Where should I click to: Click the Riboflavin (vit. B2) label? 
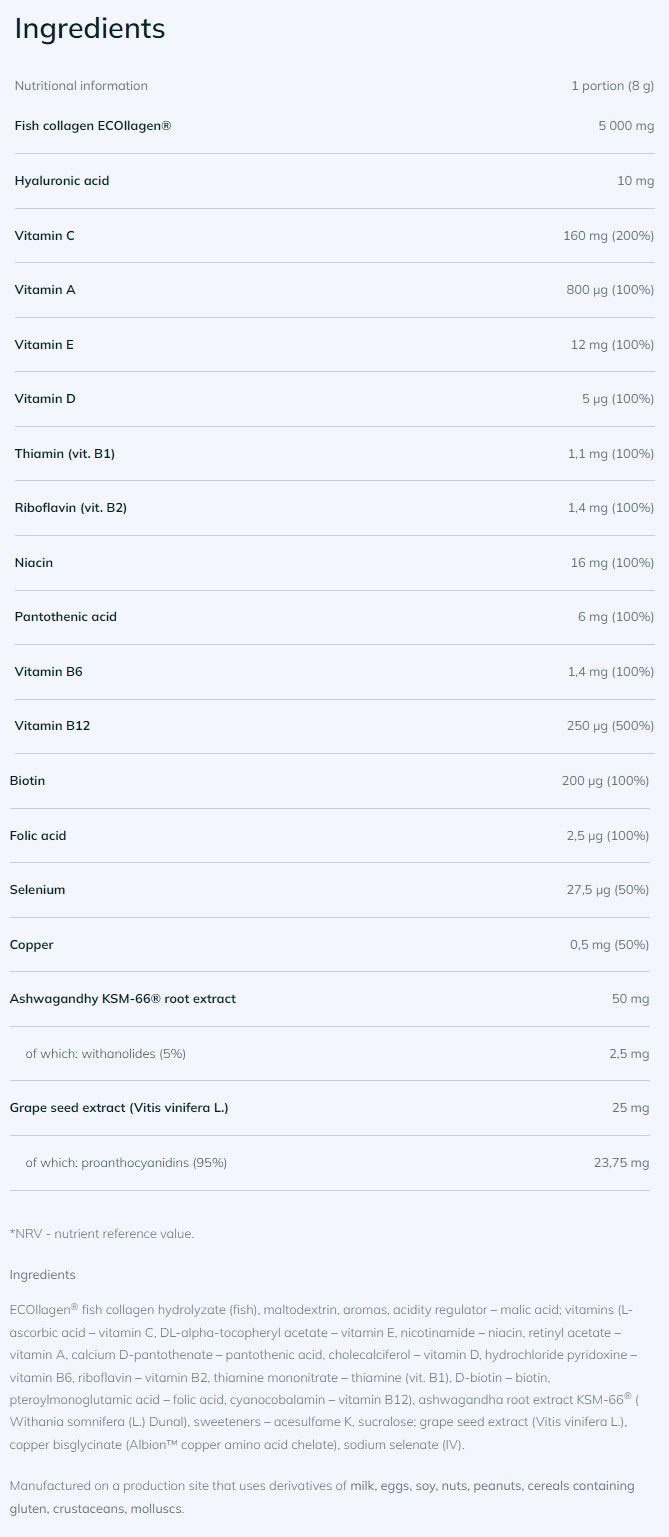[70, 508]
